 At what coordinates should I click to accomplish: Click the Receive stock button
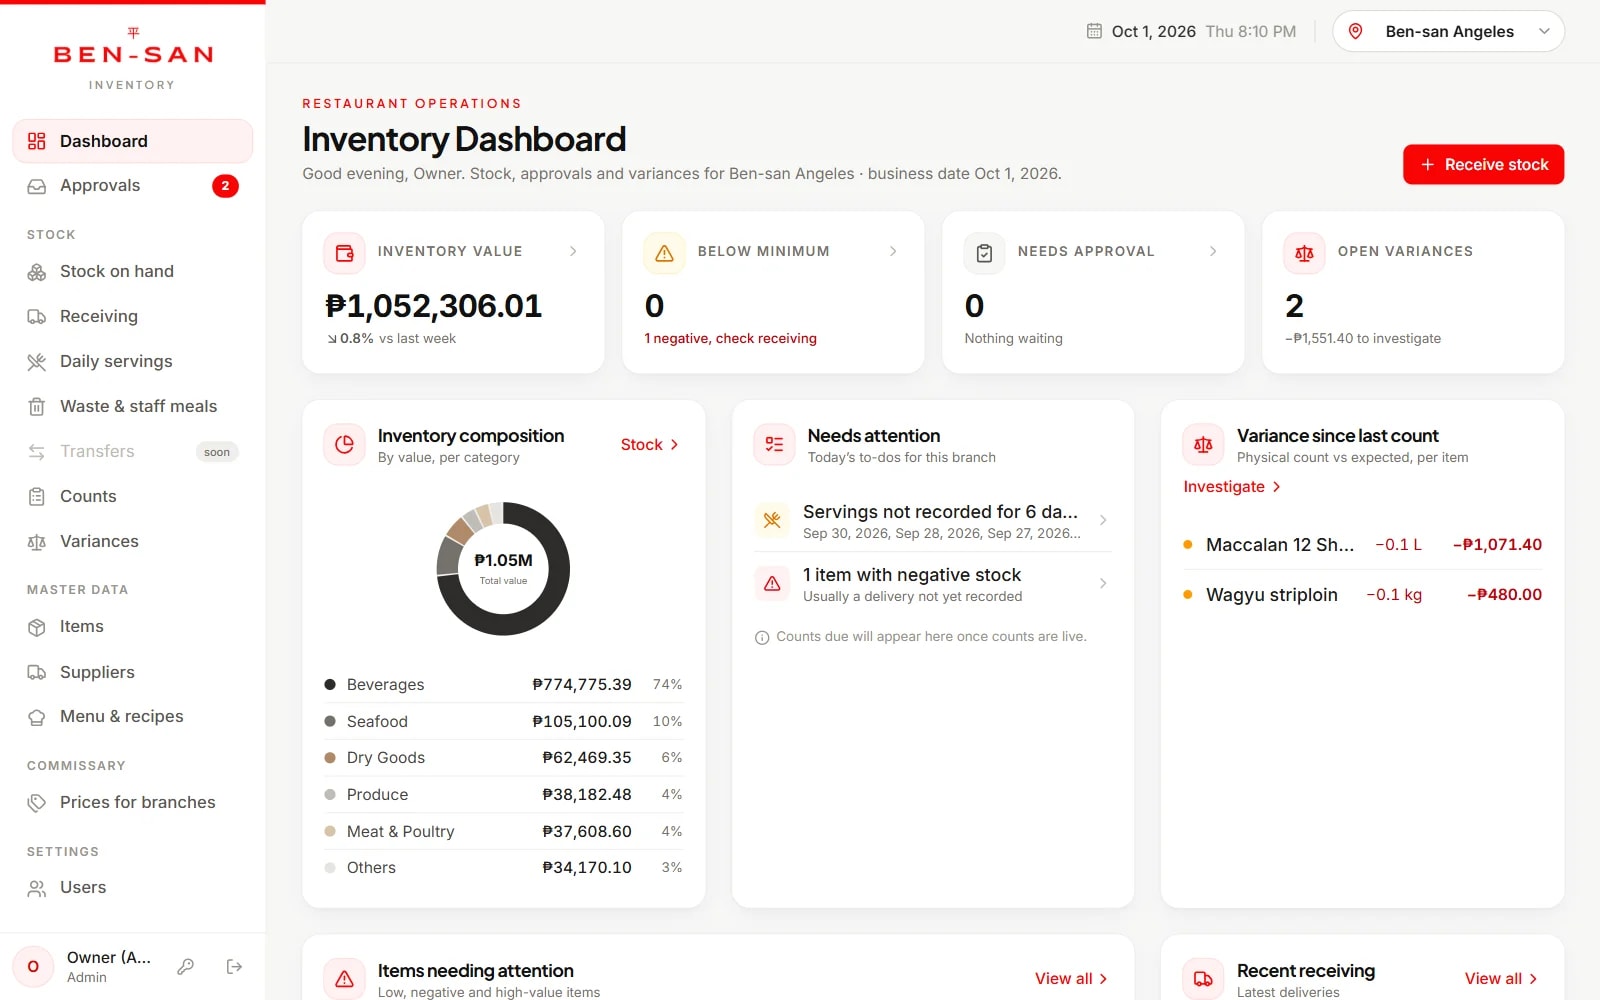[1483, 165]
